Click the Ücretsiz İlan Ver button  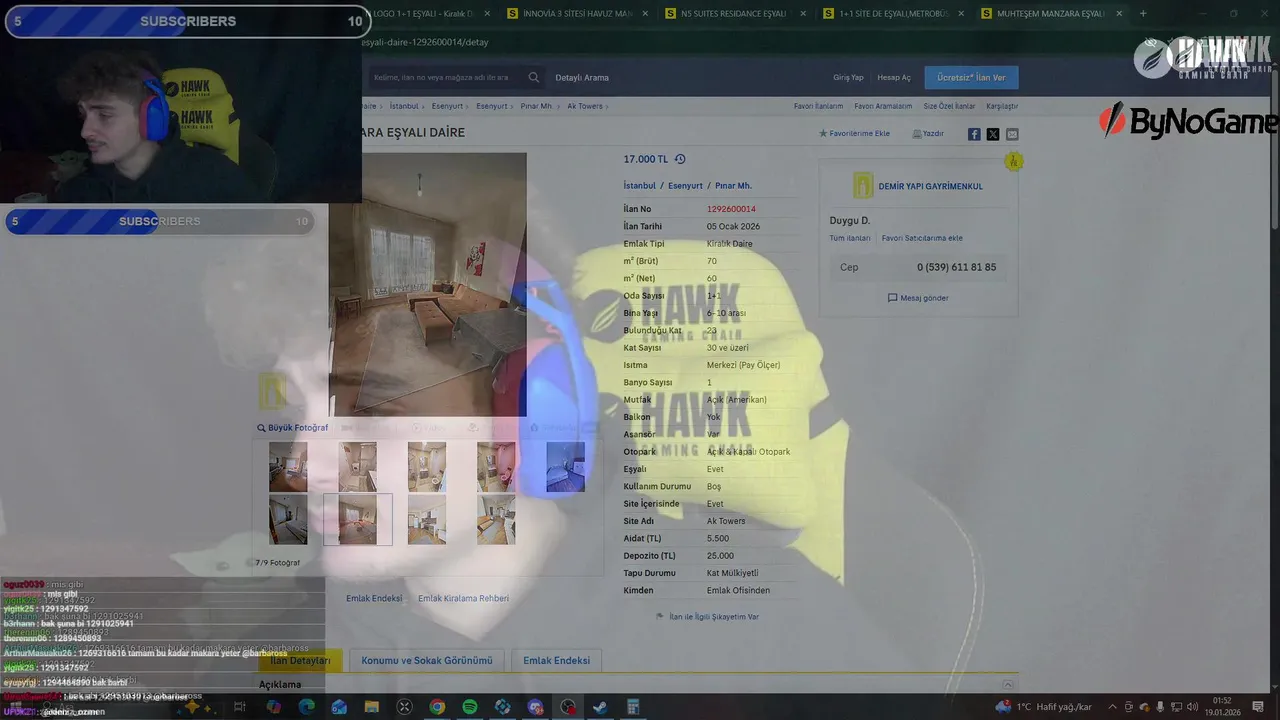click(x=971, y=77)
